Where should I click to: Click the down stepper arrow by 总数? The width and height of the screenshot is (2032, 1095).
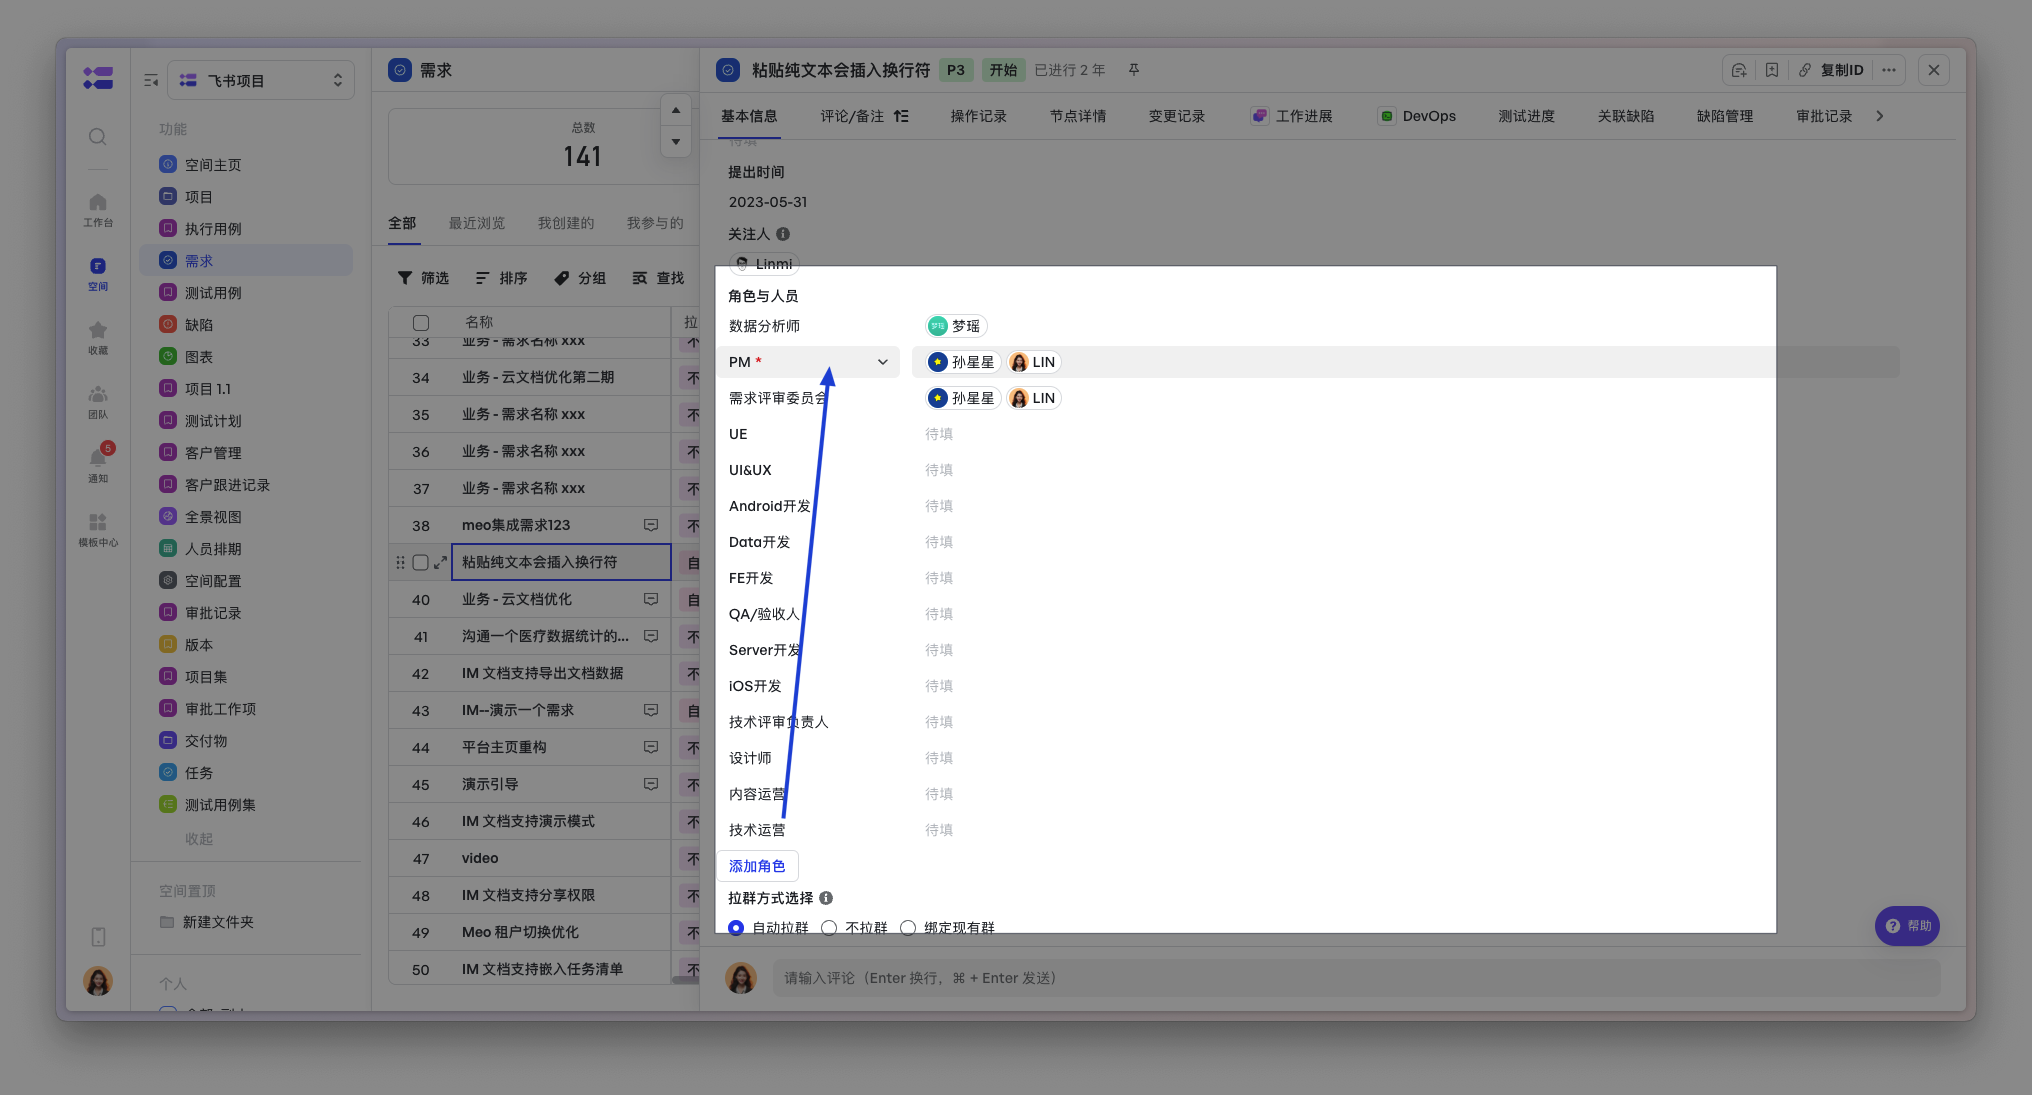[x=676, y=141]
